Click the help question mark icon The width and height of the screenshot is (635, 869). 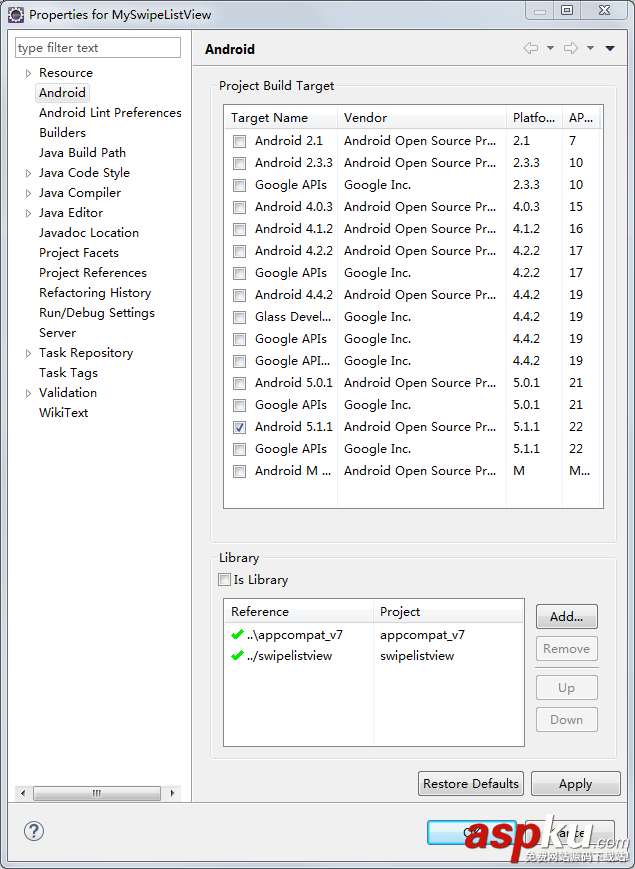point(34,831)
